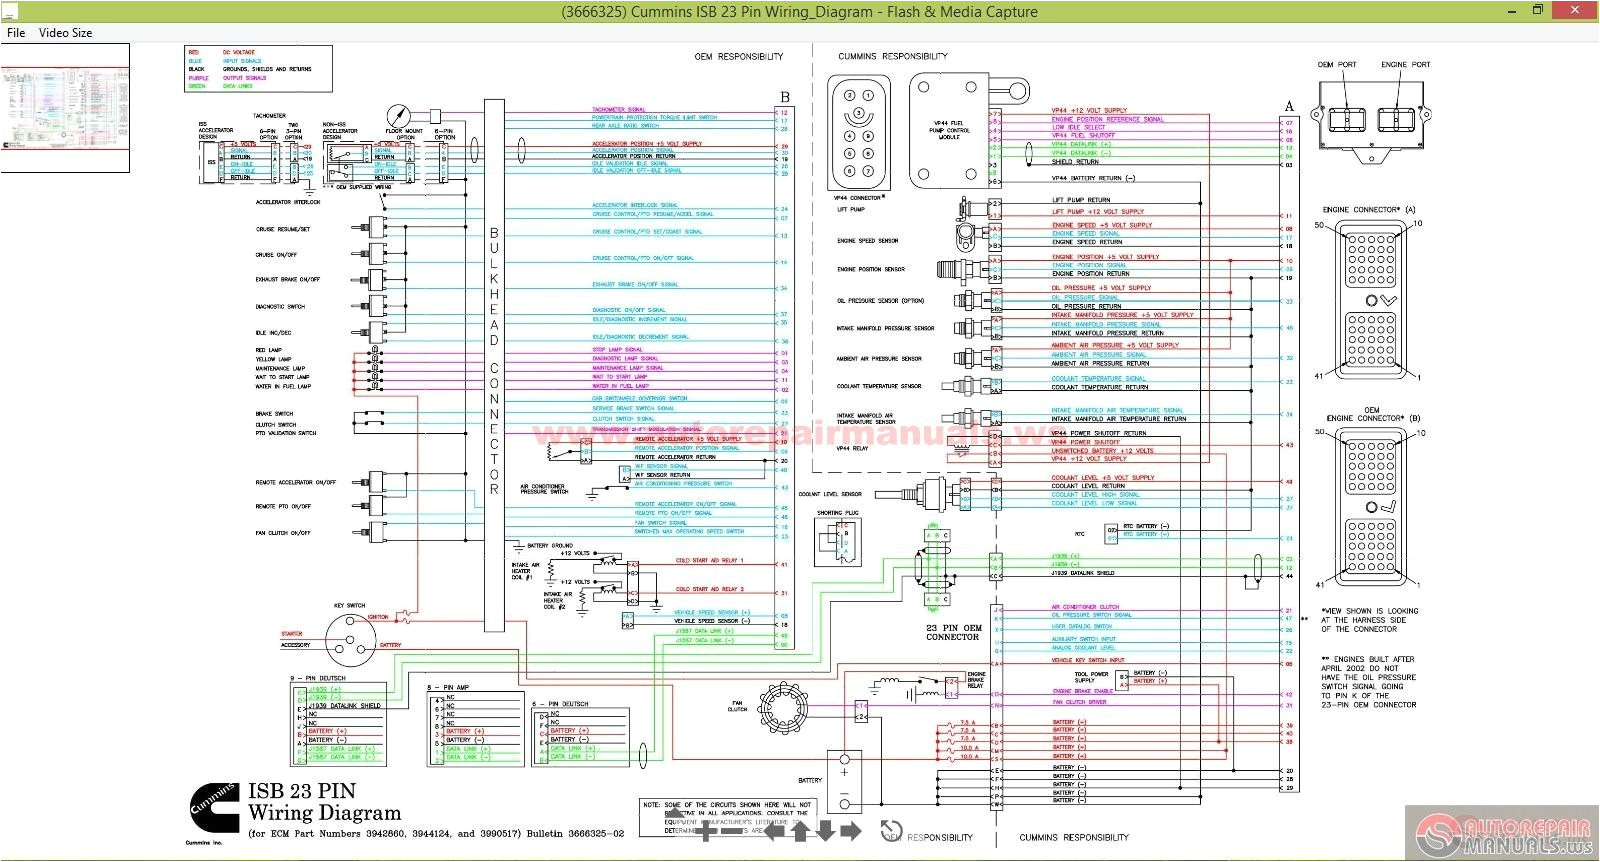Pan the diagram right with arrow icon
Screen dimensions: 1600x862
click(850, 831)
